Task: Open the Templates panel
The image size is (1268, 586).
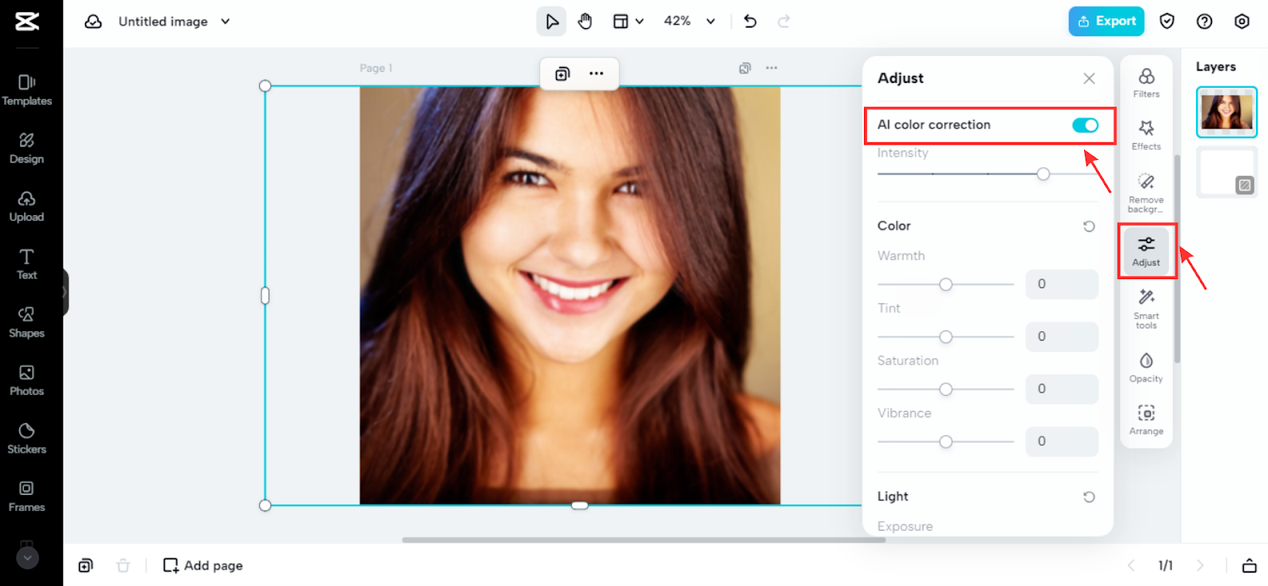Action: coord(27,90)
